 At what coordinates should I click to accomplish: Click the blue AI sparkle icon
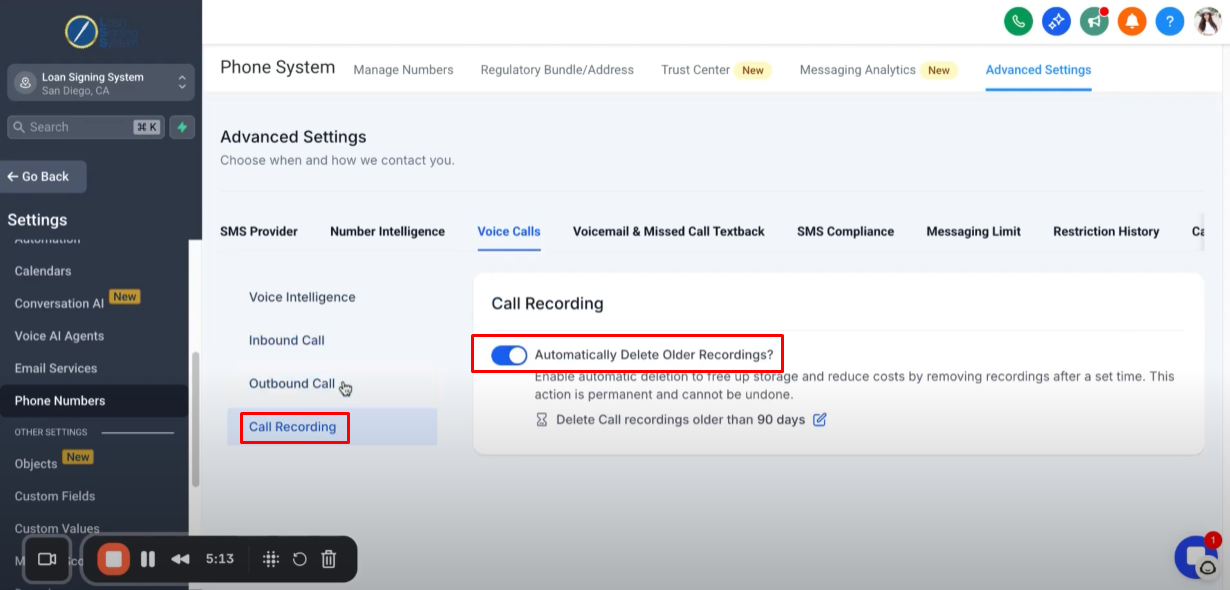point(1056,21)
